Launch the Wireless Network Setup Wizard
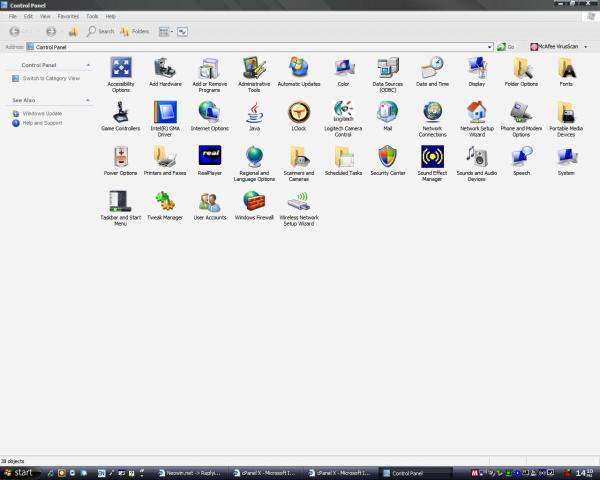Image resolution: width=600 pixels, height=480 pixels. point(299,208)
